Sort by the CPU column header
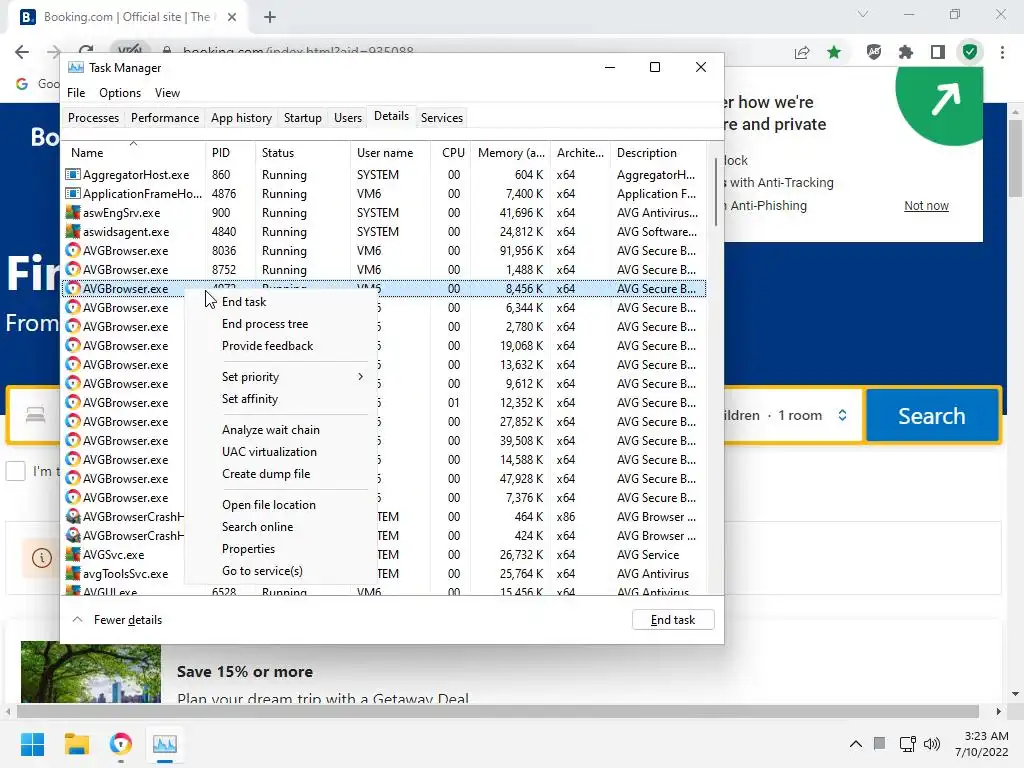 [x=450, y=152]
